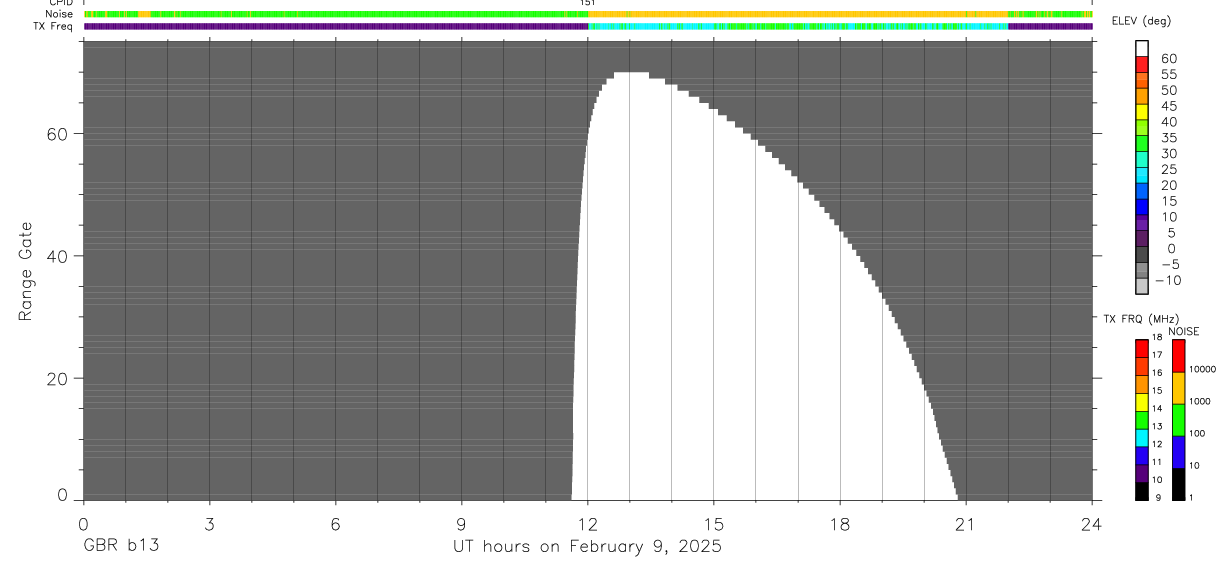Click the light gray swatch below -10 in ELEV bar
The image size is (1228, 567).
click(1142, 286)
